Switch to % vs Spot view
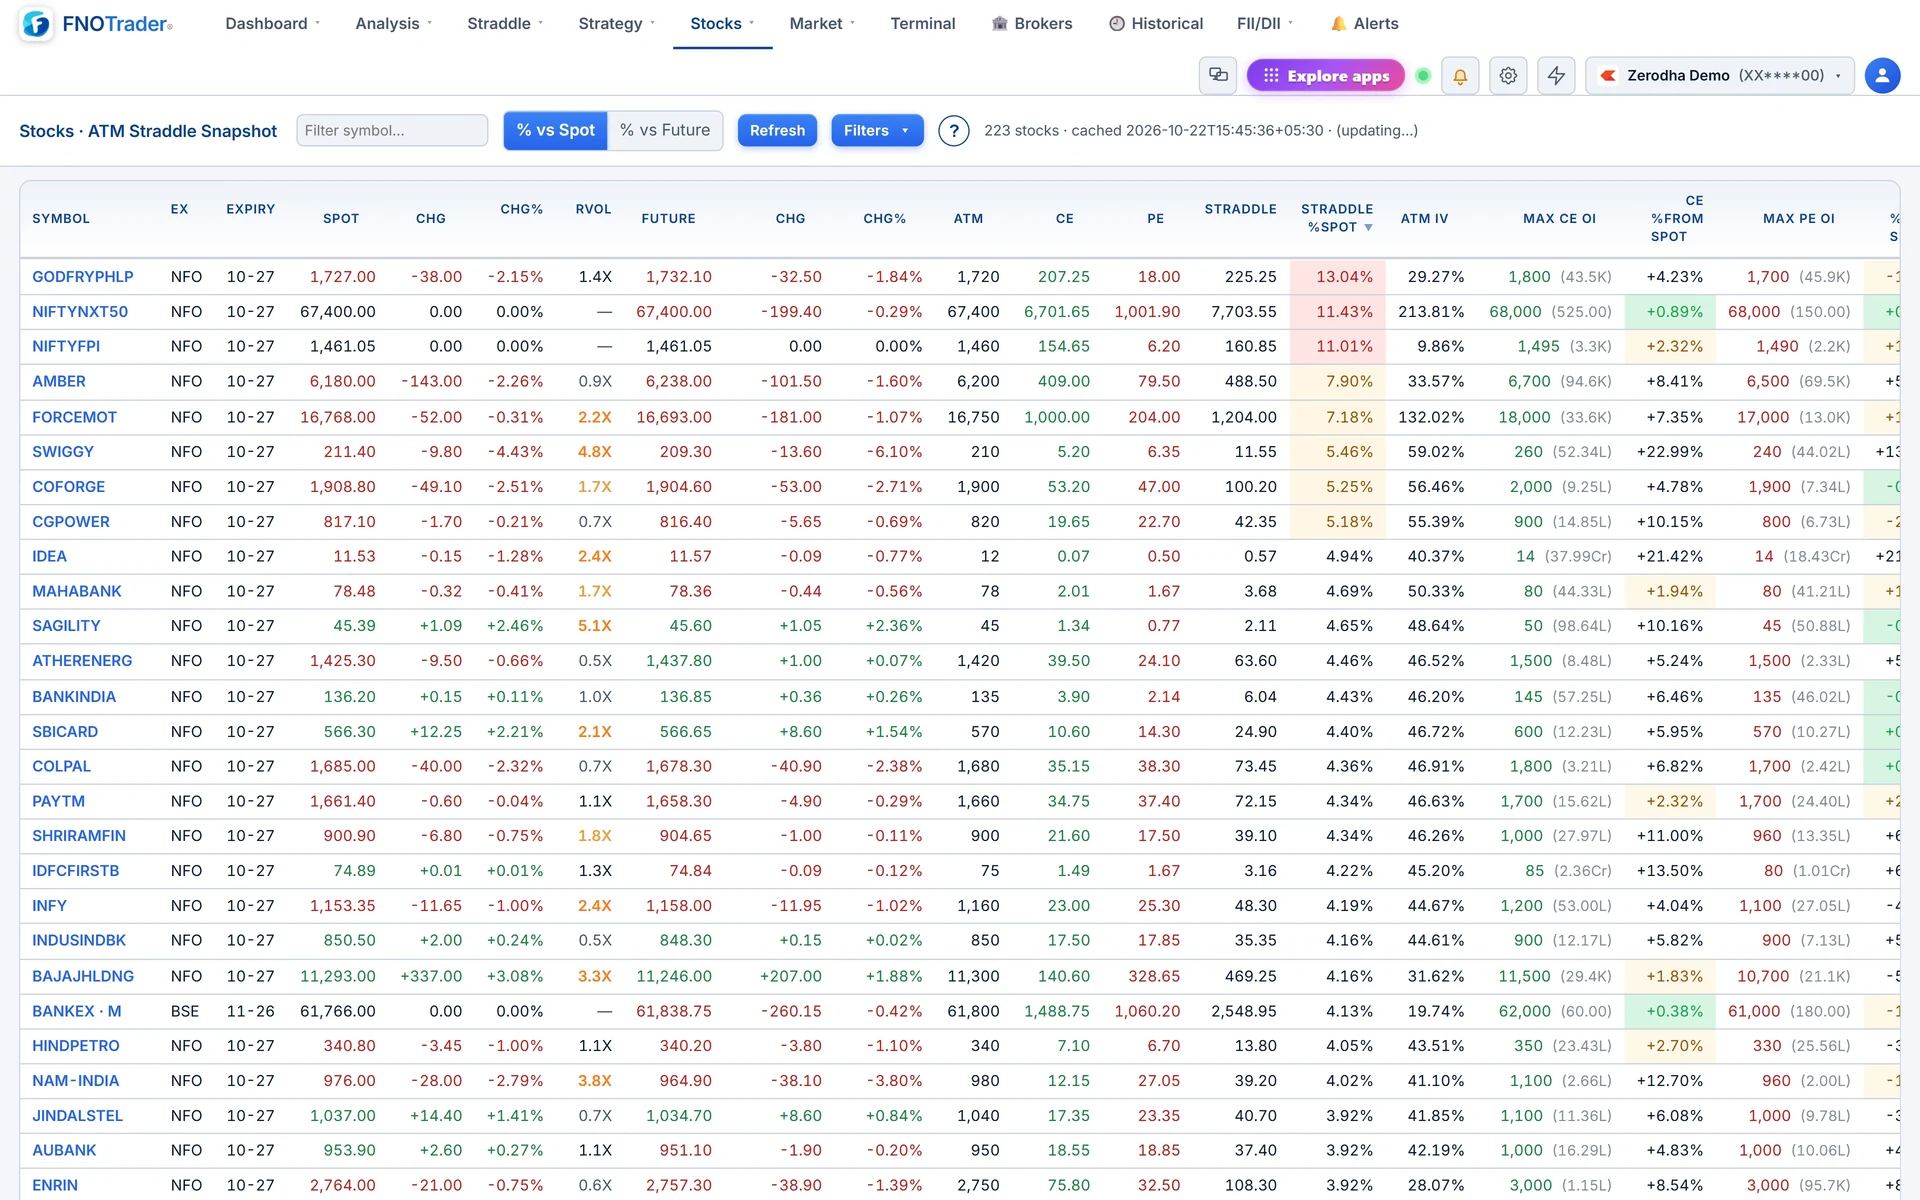The image size is (1920, 1200). tap(555, 131)
